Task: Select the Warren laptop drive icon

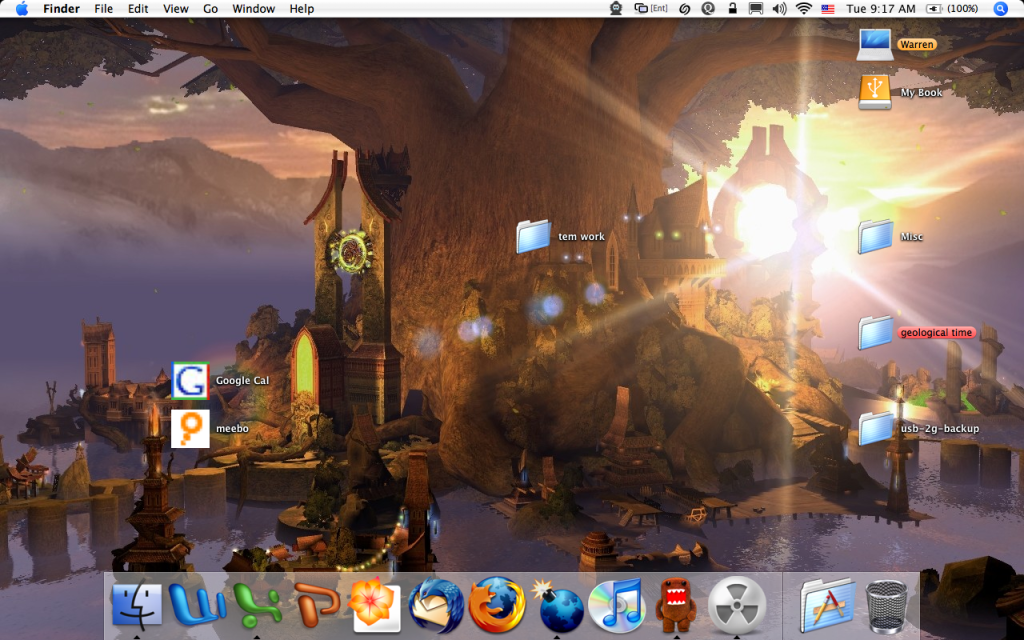Action: click(874, 44)
